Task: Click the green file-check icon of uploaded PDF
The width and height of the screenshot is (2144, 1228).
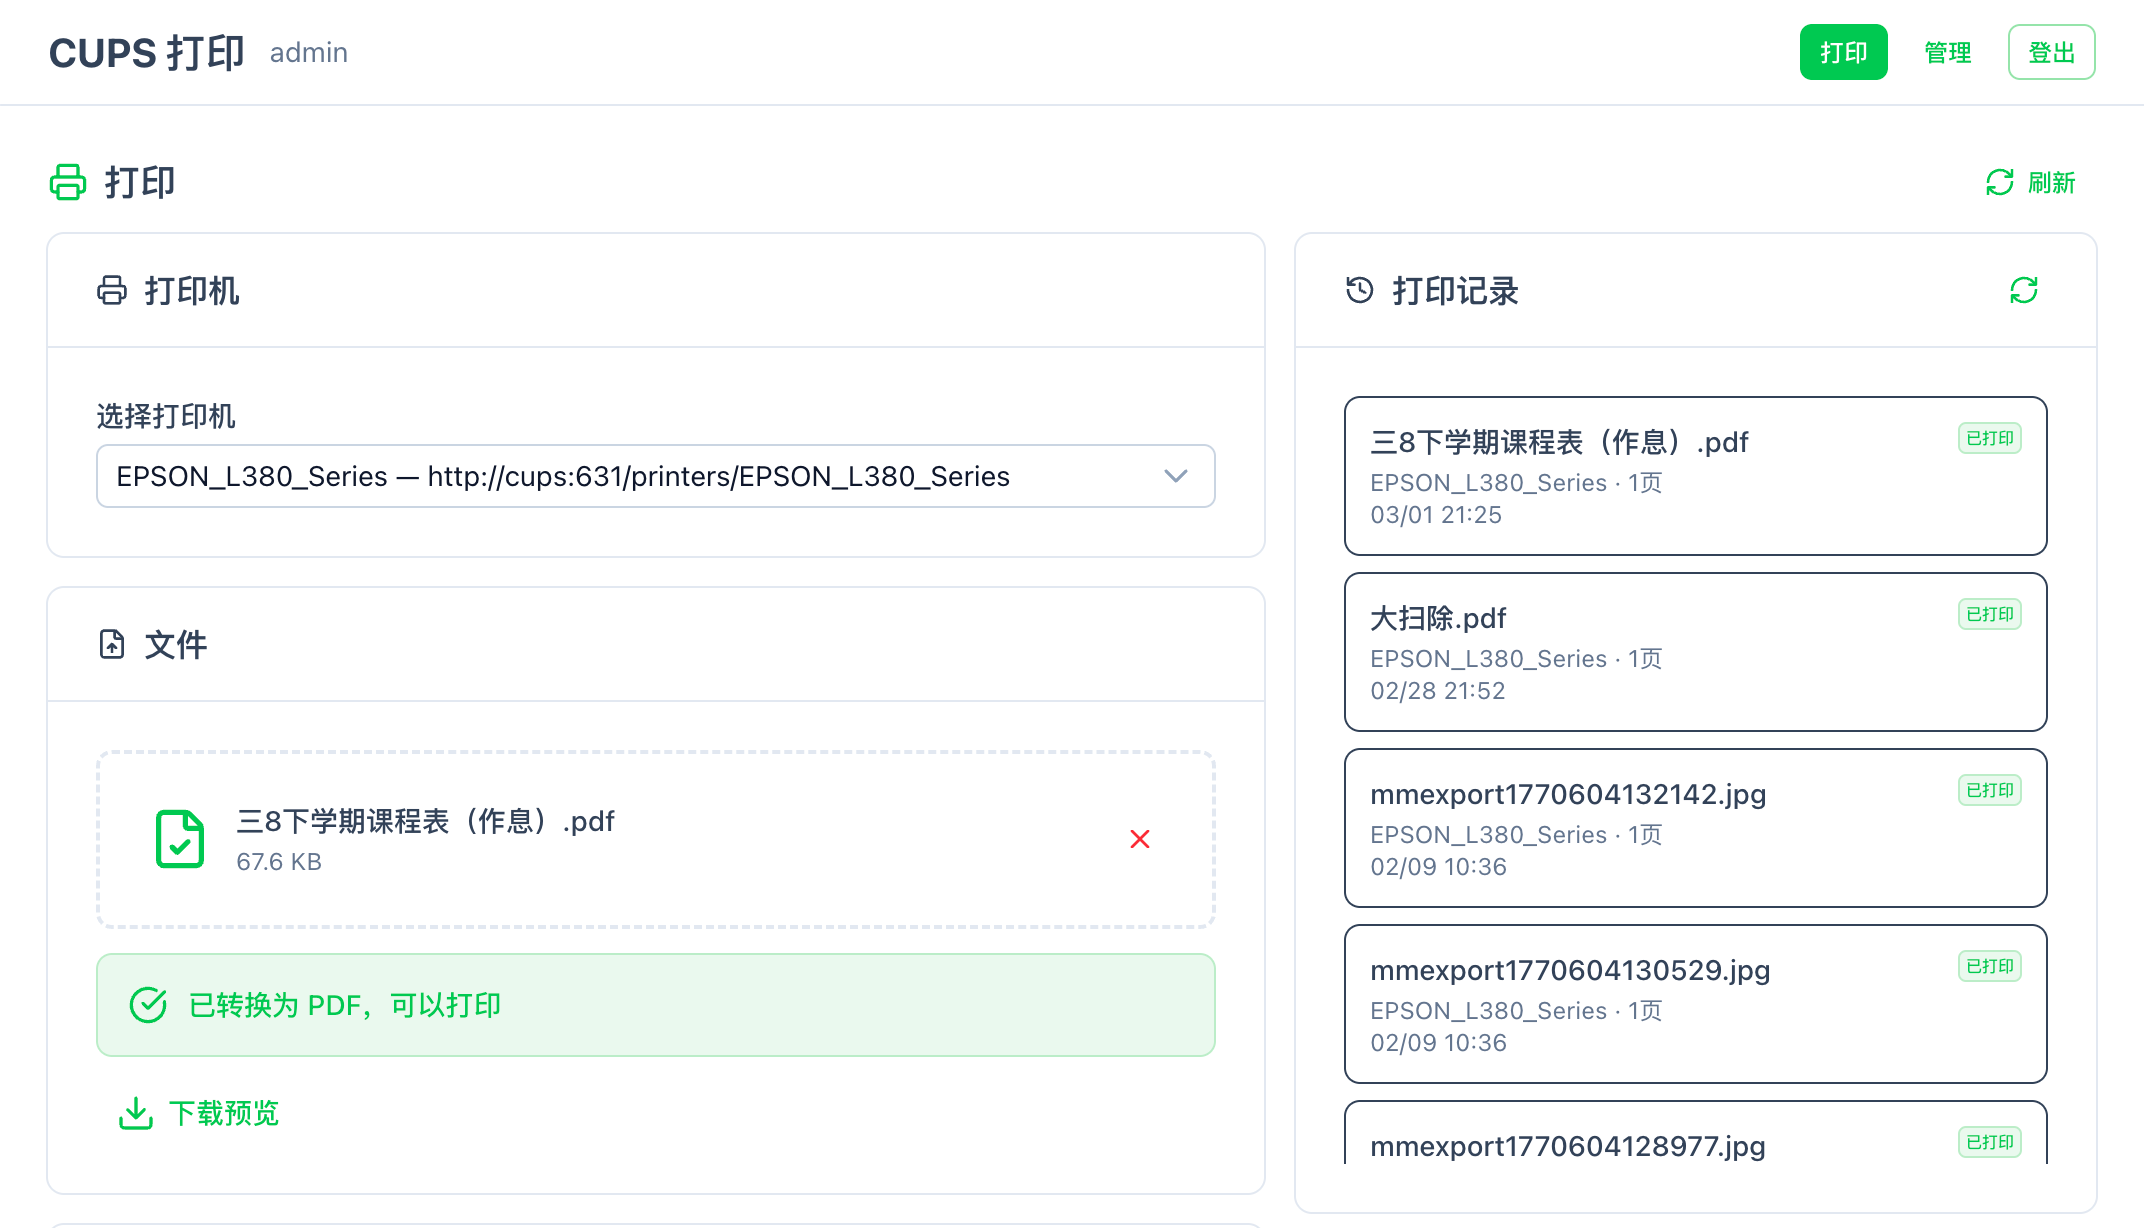Action: coord(180,839)
